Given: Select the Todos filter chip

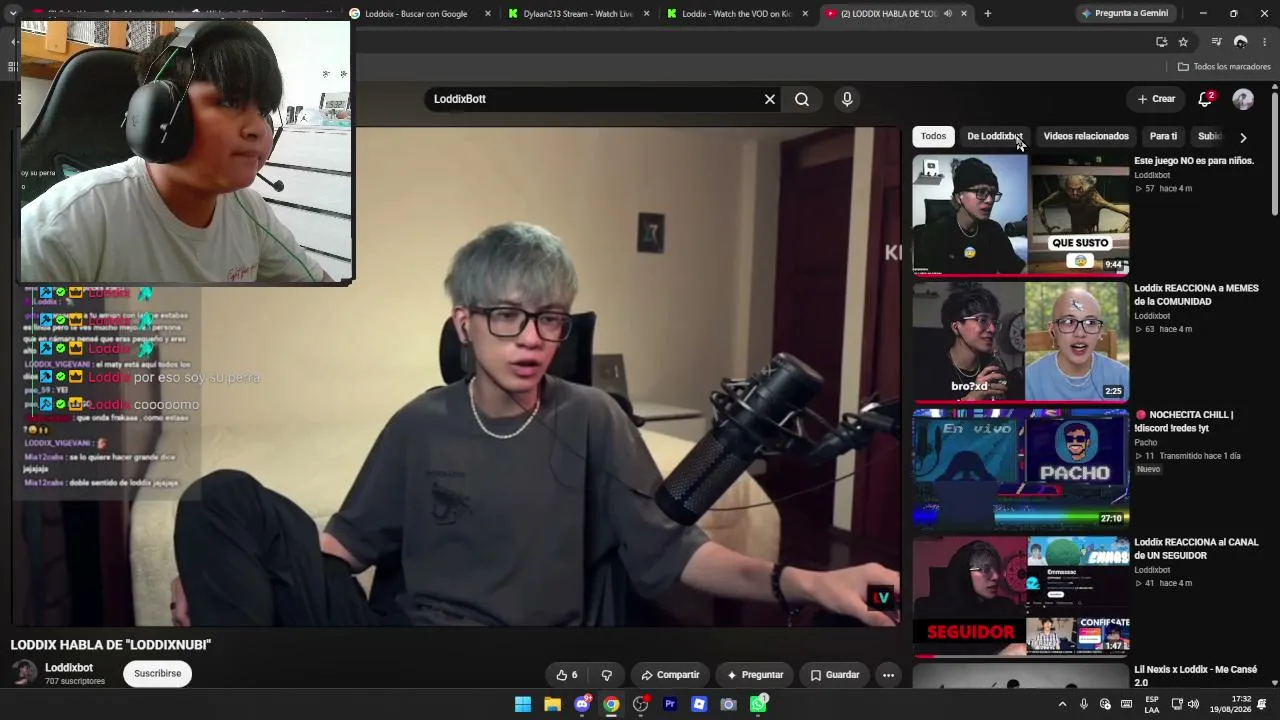Looking at the screenshot, I should pos(933,137).
